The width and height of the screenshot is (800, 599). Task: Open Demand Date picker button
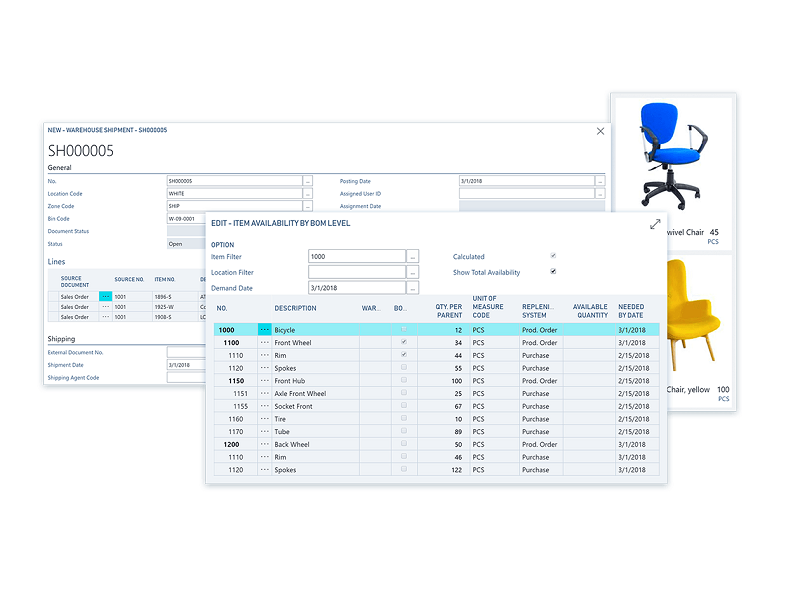pyautogui.click(x=413, y=288)
